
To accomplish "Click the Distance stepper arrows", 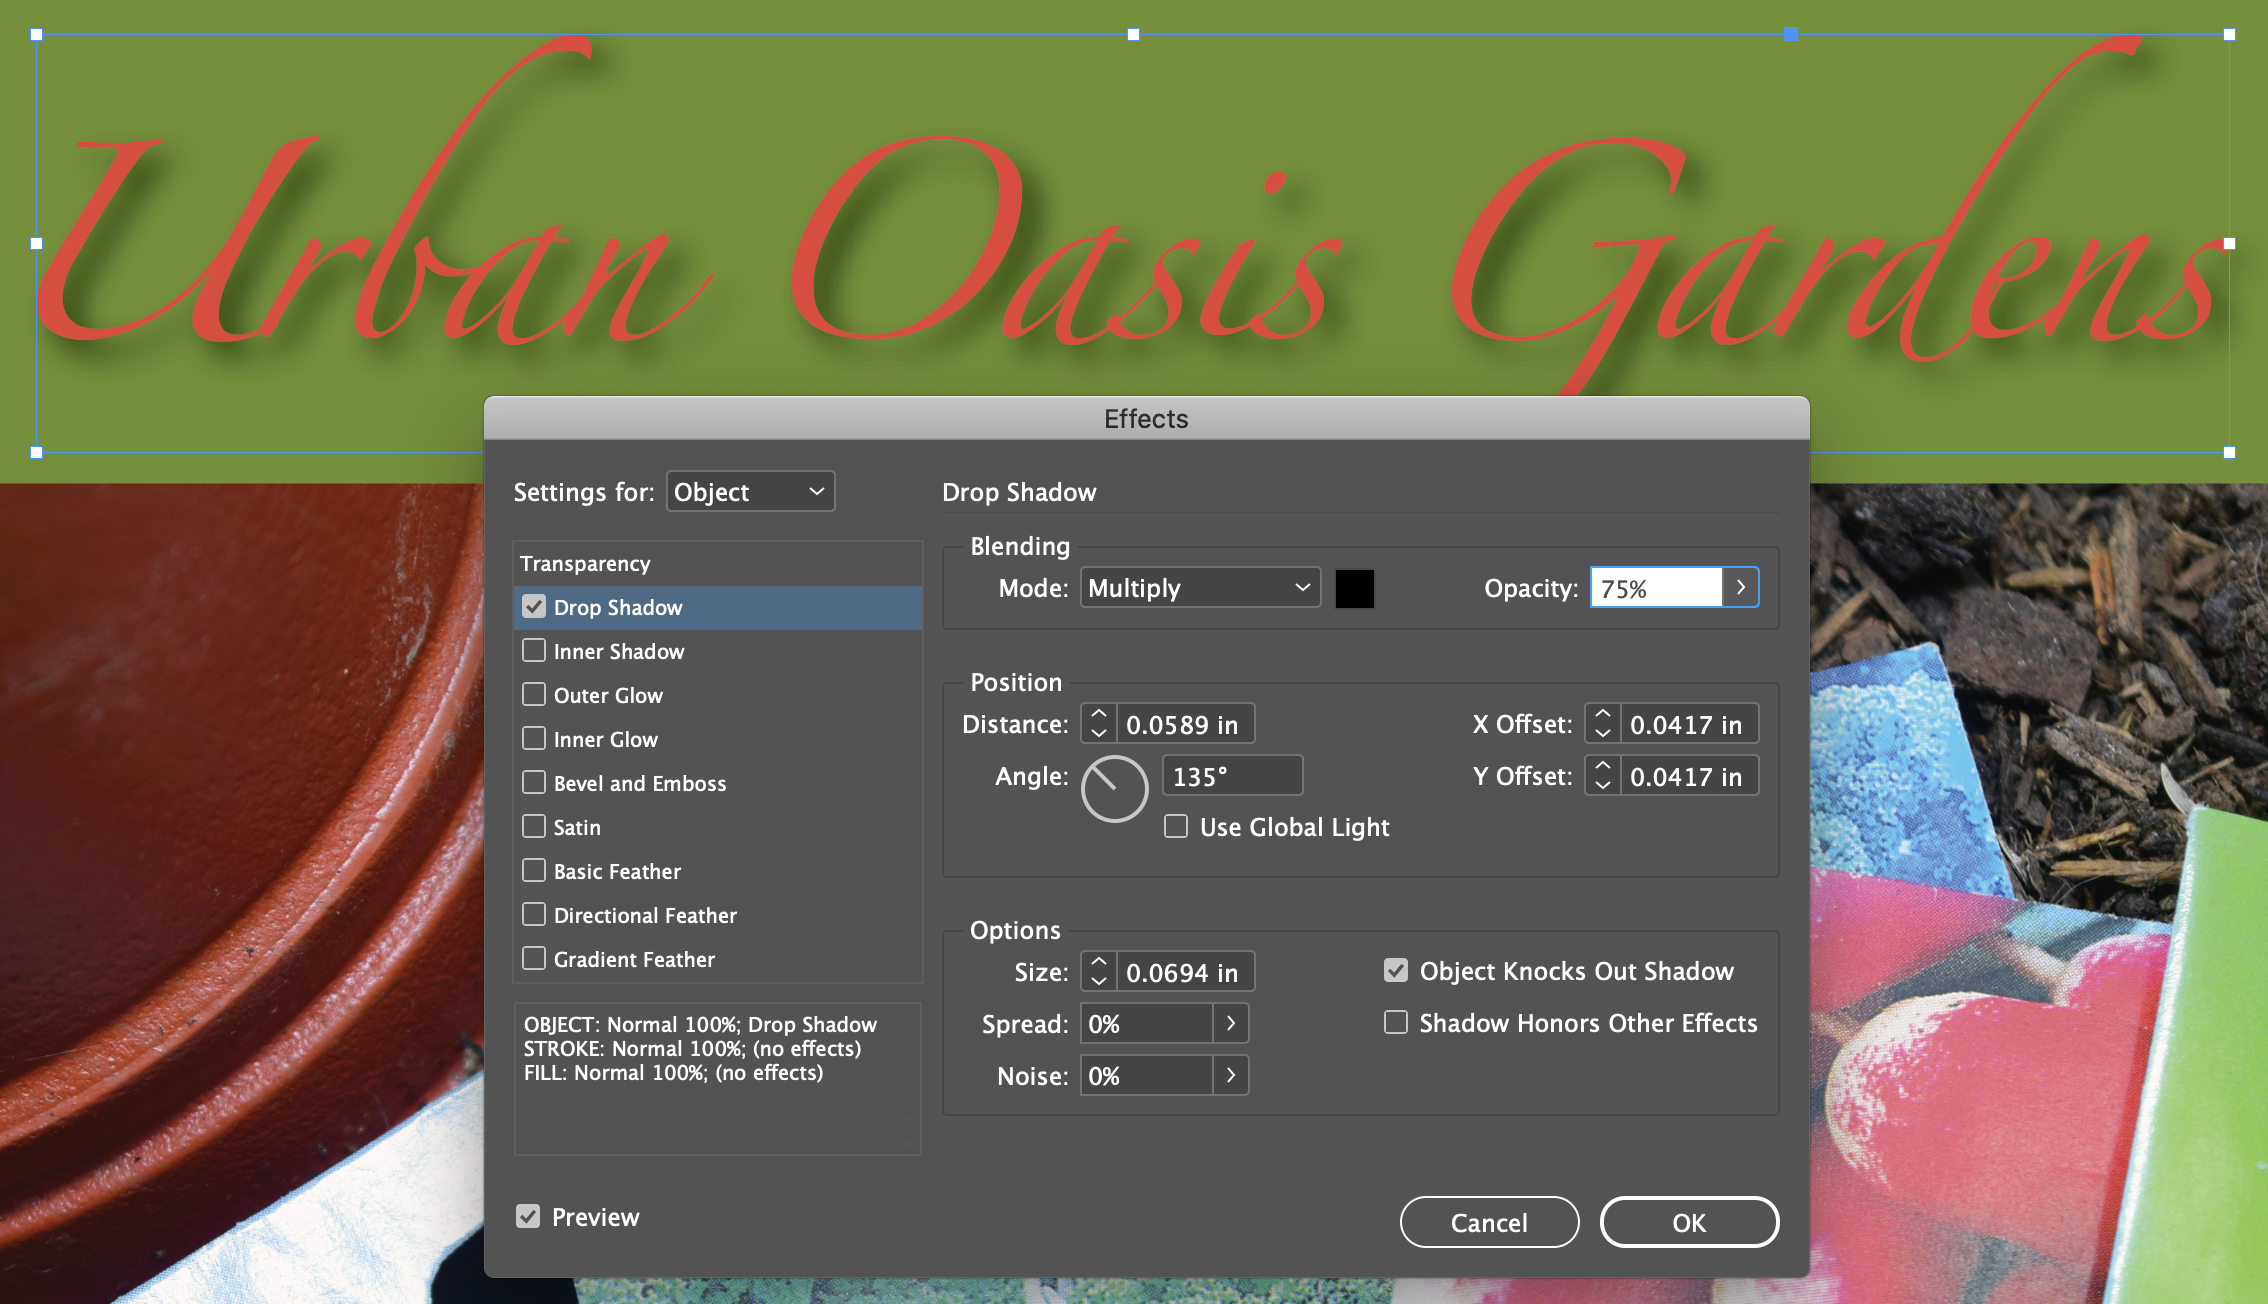I will point(1099,724).
